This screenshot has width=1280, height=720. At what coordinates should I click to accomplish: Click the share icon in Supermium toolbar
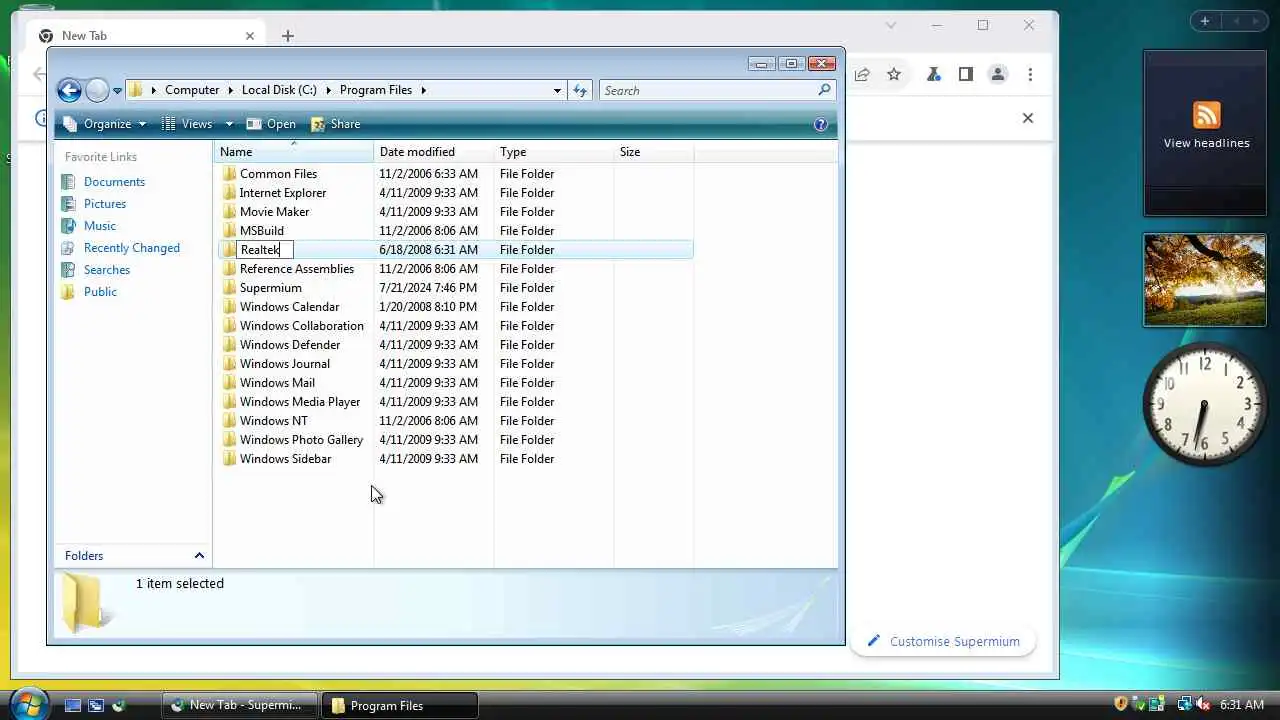pos(862,74)
